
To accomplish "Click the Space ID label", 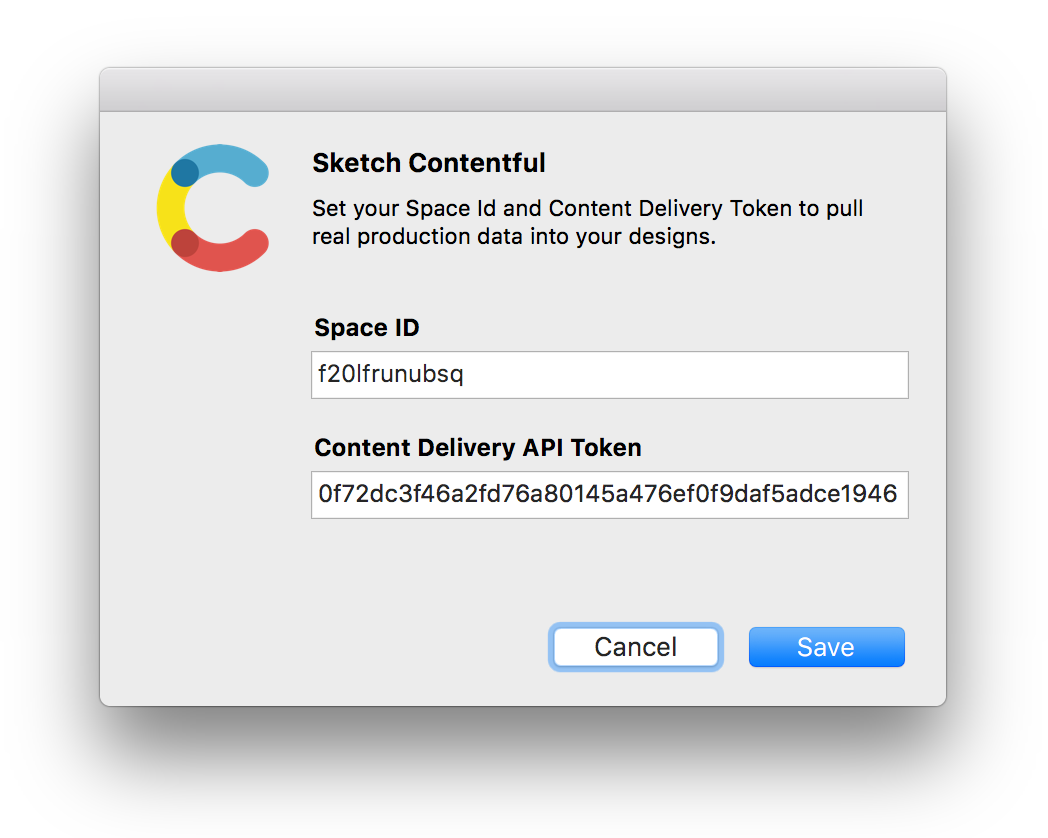I will [367, 327].
